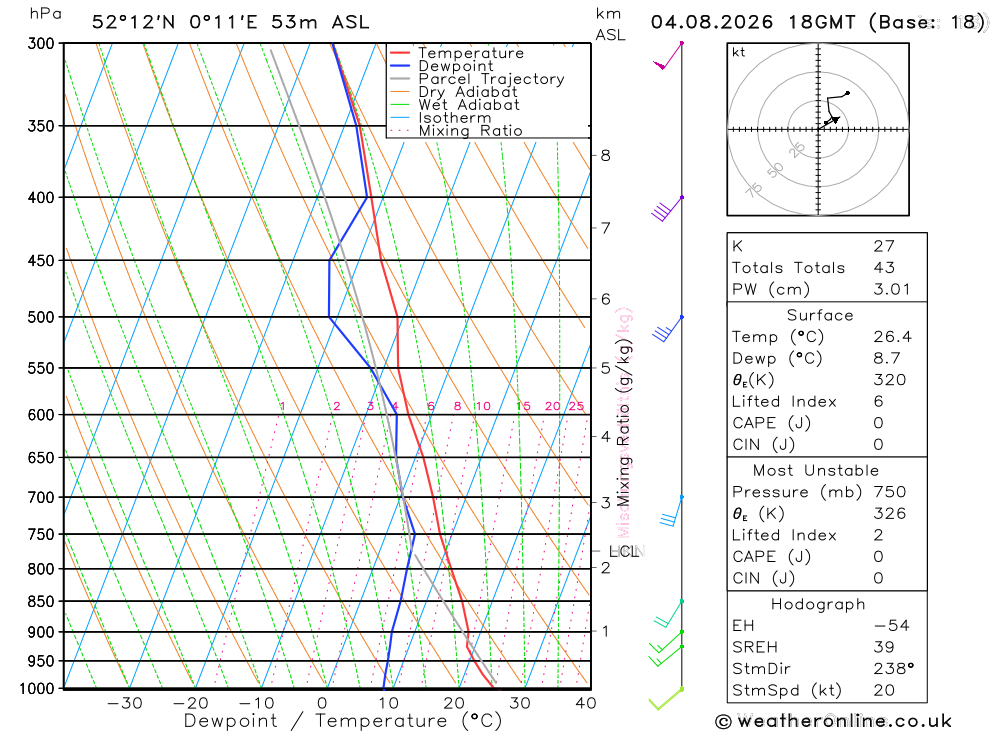The height and width of the screenshot is (733, 1000).
Task: Click the yellow-green wind barb at 1000 hPa
Action: 666,699
